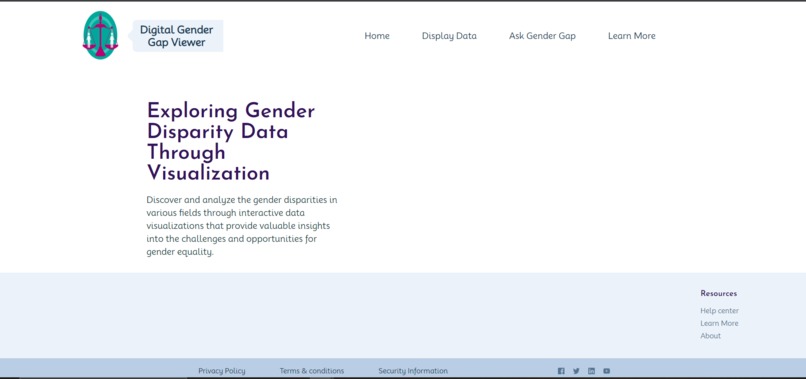Image resolution: width=806 pixels, height=379 pixels.
Task: Click the Exploring Gender Disparity Data headline
Action: click(x=231, y=141)
